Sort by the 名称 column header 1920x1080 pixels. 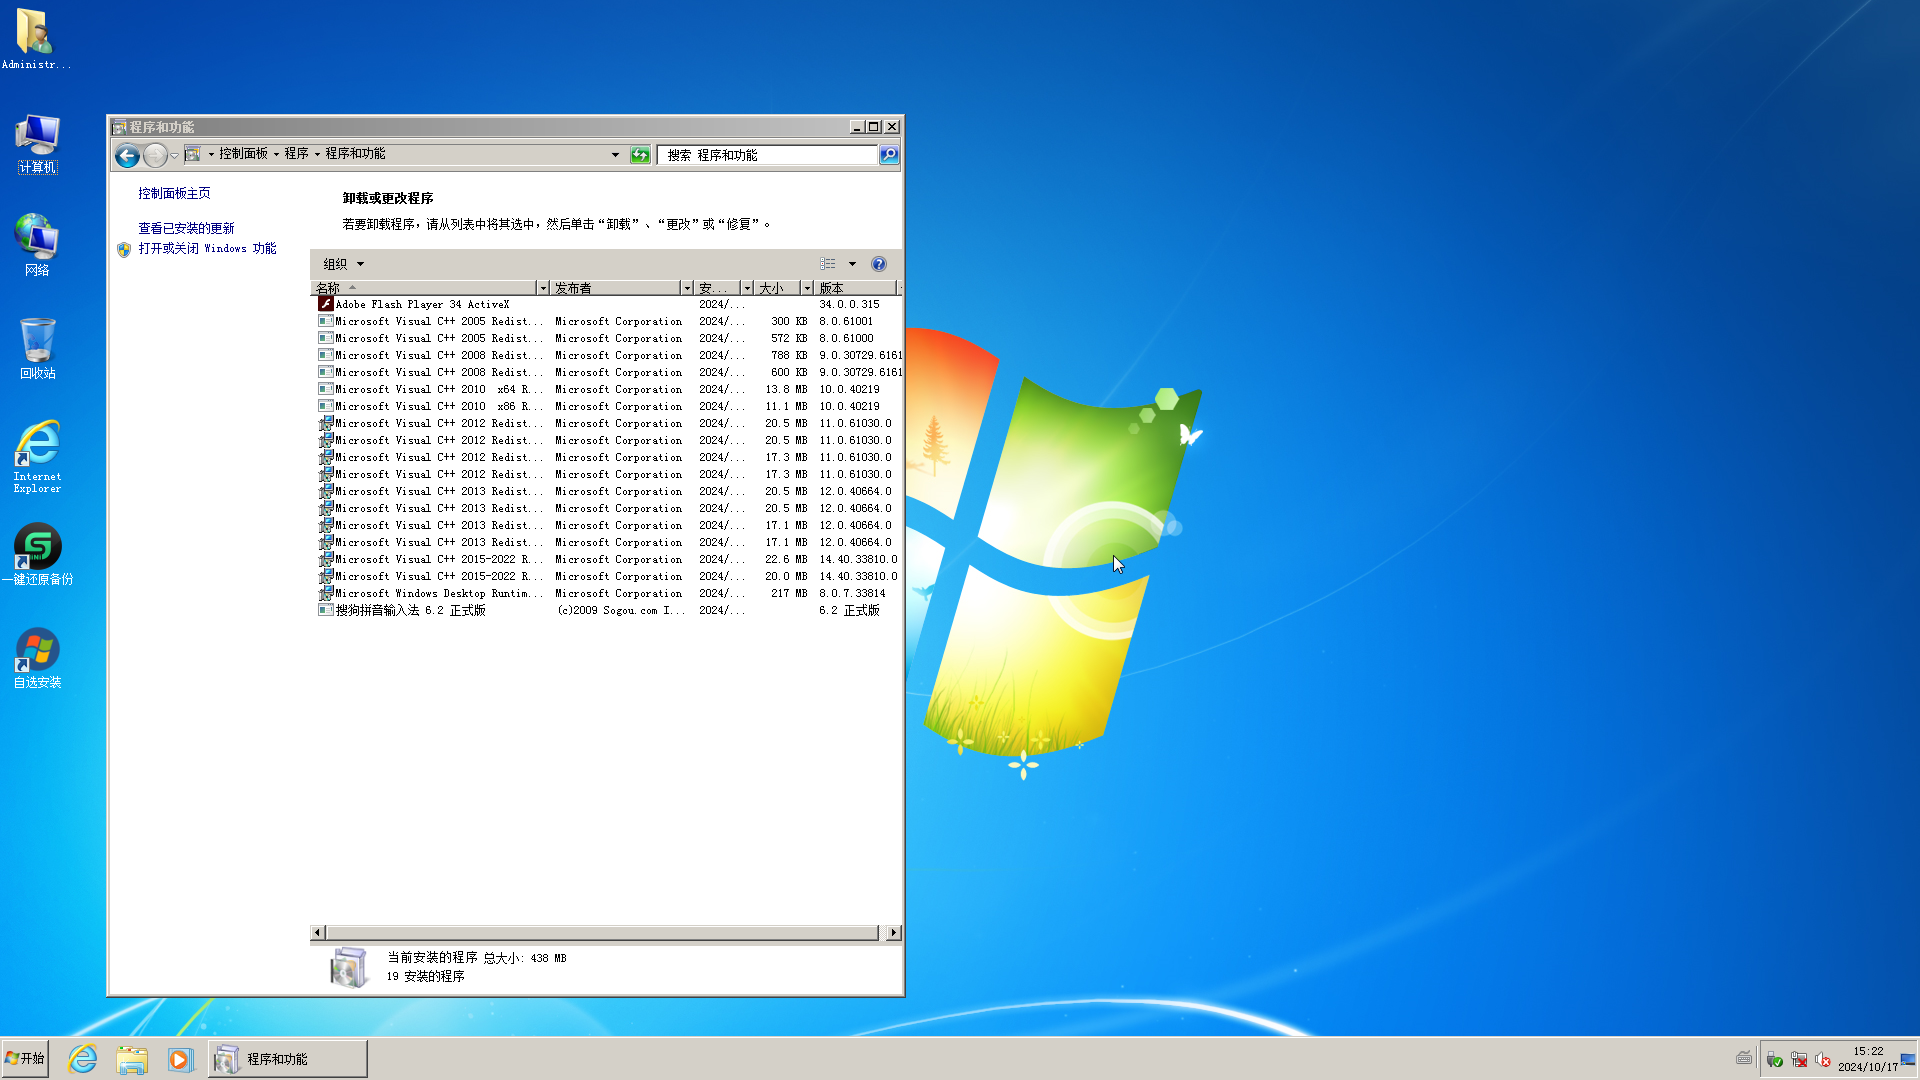(426, 288)
